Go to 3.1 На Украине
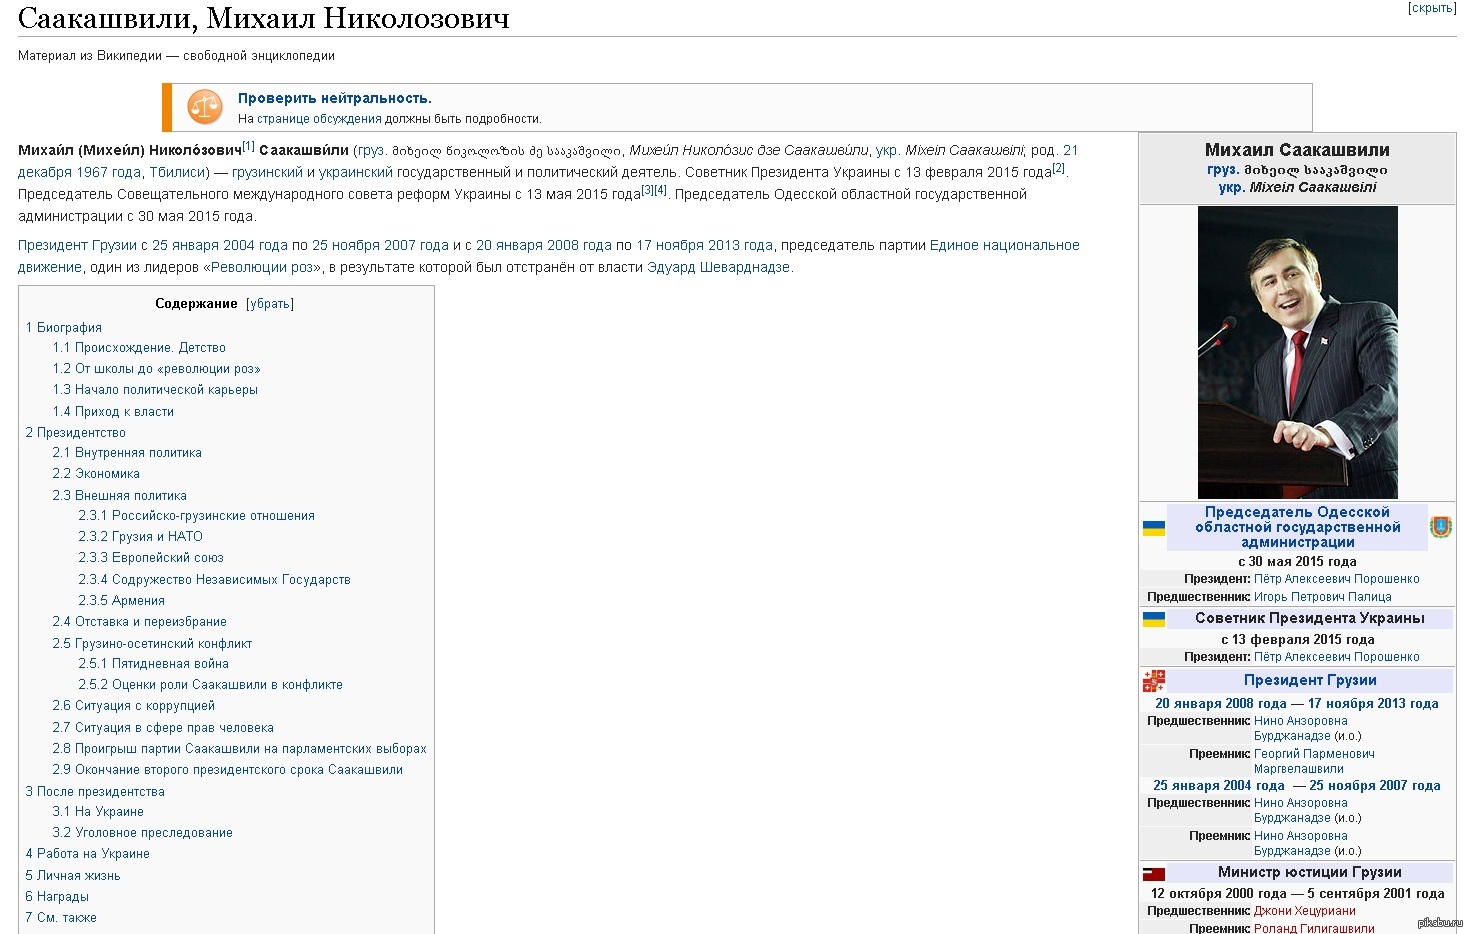1468x934 pixels. coord(98,812)
